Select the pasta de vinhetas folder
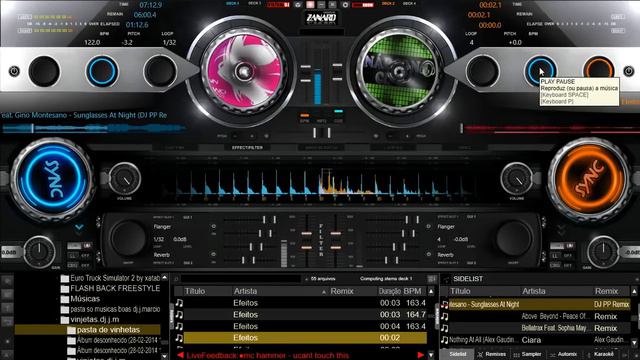This screenshot has height=360, width=640. coord(88,329)
